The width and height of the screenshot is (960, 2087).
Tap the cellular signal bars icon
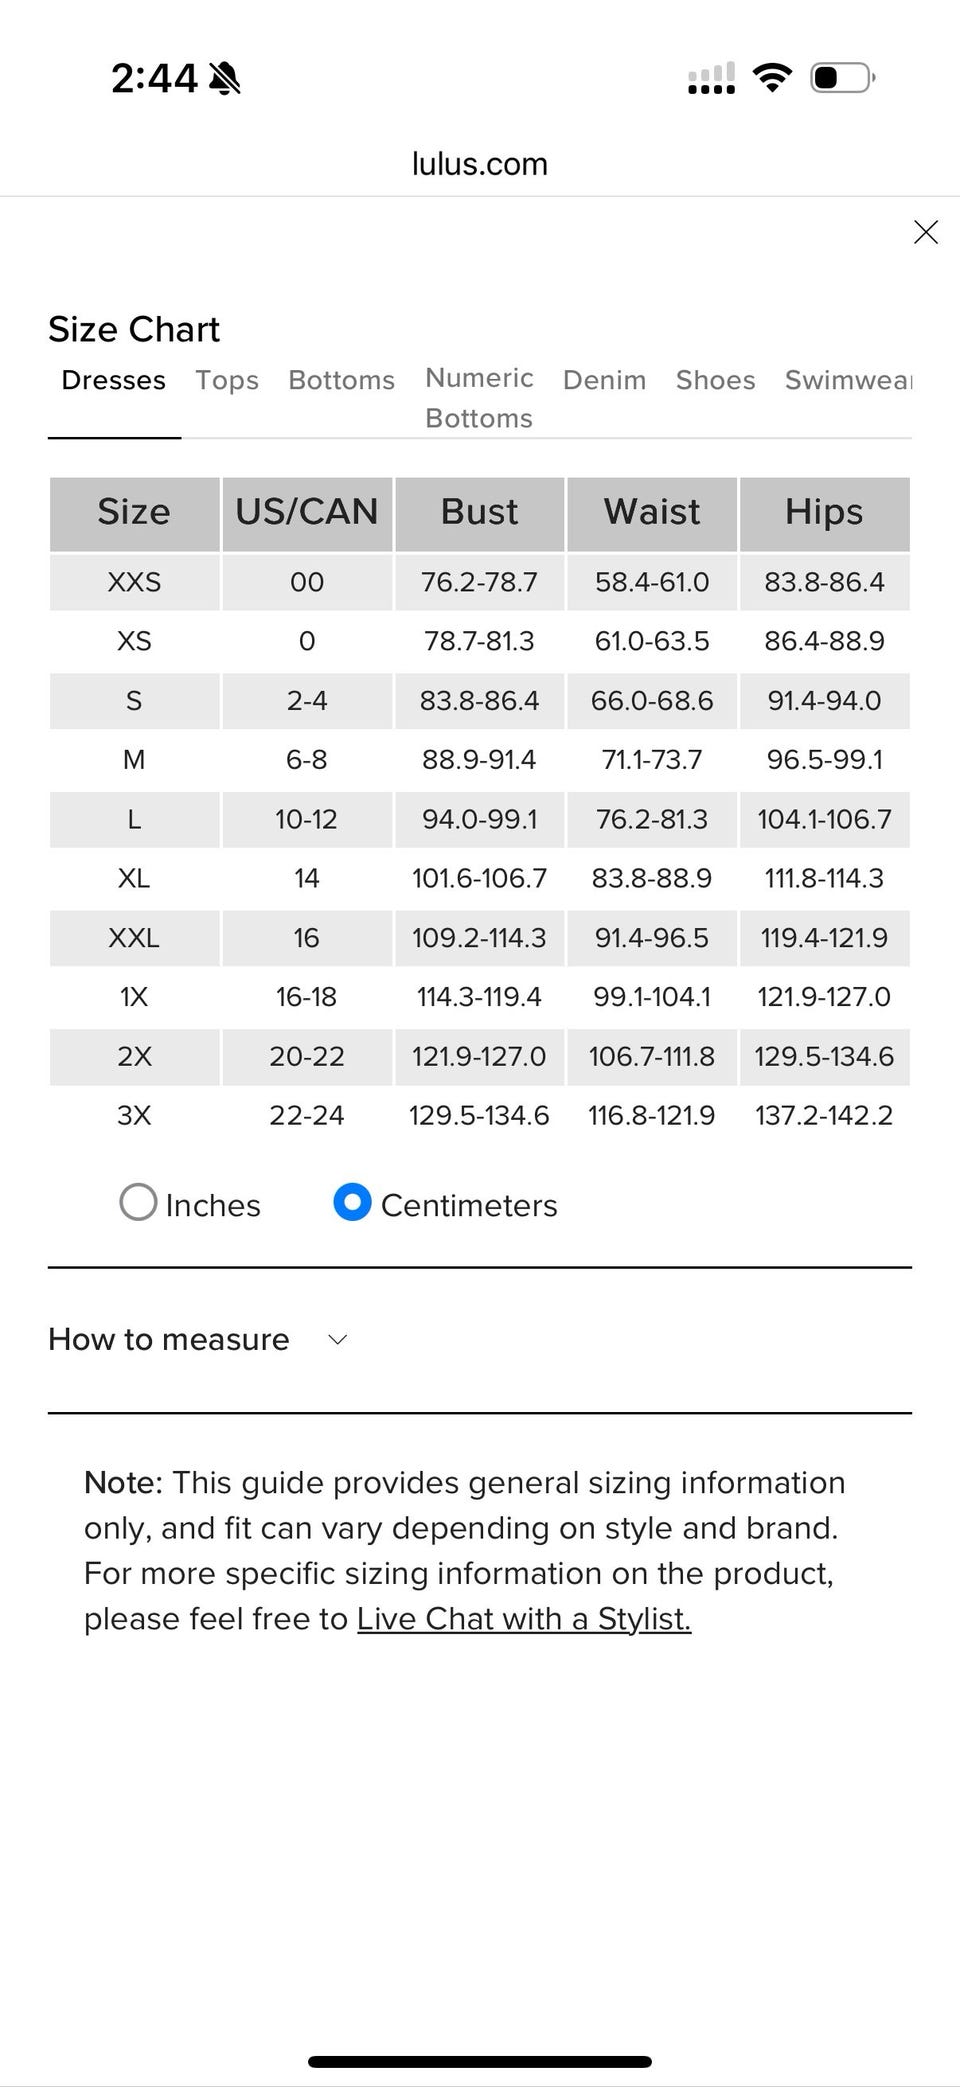(711, 79)
